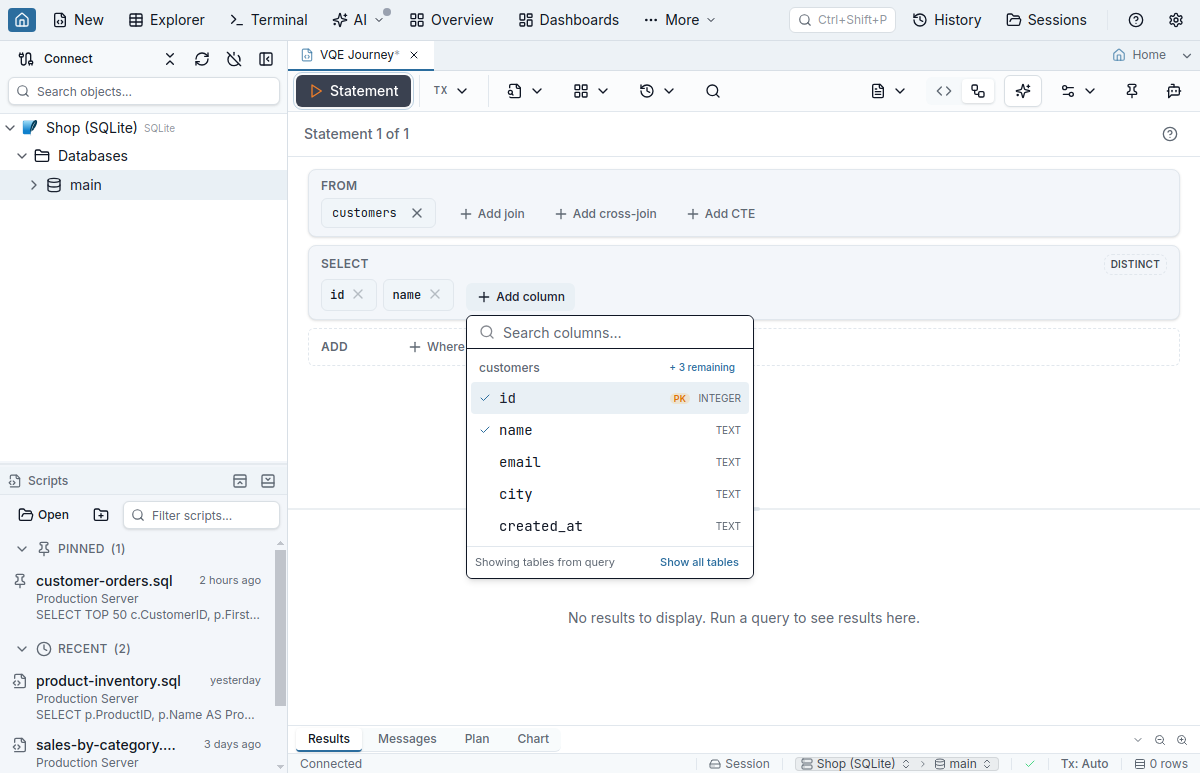Collapse the results panel chevron
The width and height of the screenshot is (1200, 773).
[1138, 740]
